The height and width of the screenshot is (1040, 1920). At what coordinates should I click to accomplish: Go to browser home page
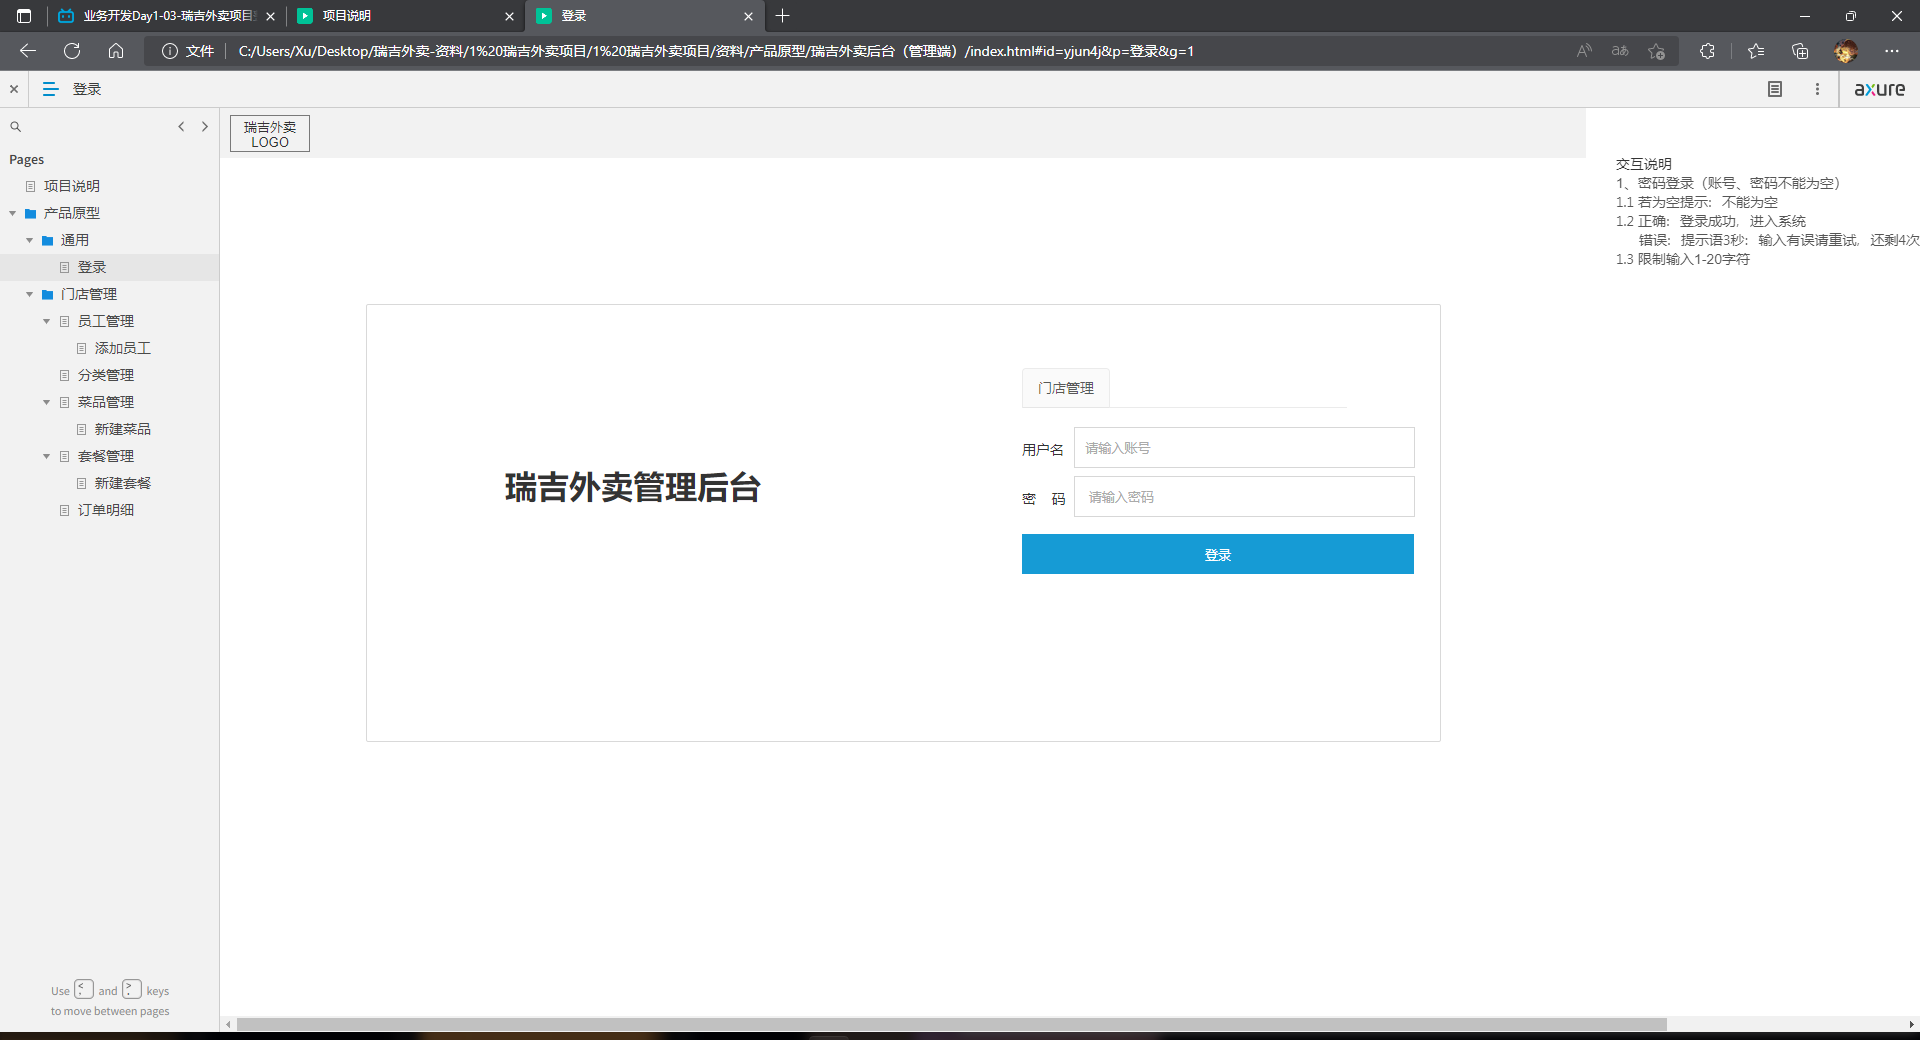click(x=116, y=51)
